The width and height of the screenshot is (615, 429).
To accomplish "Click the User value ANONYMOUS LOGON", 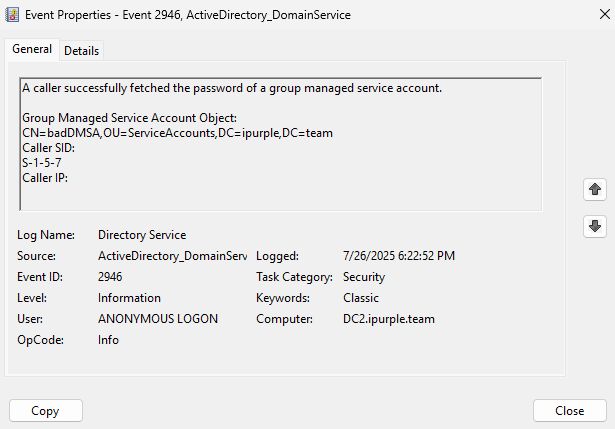I will tap(158, 319).
